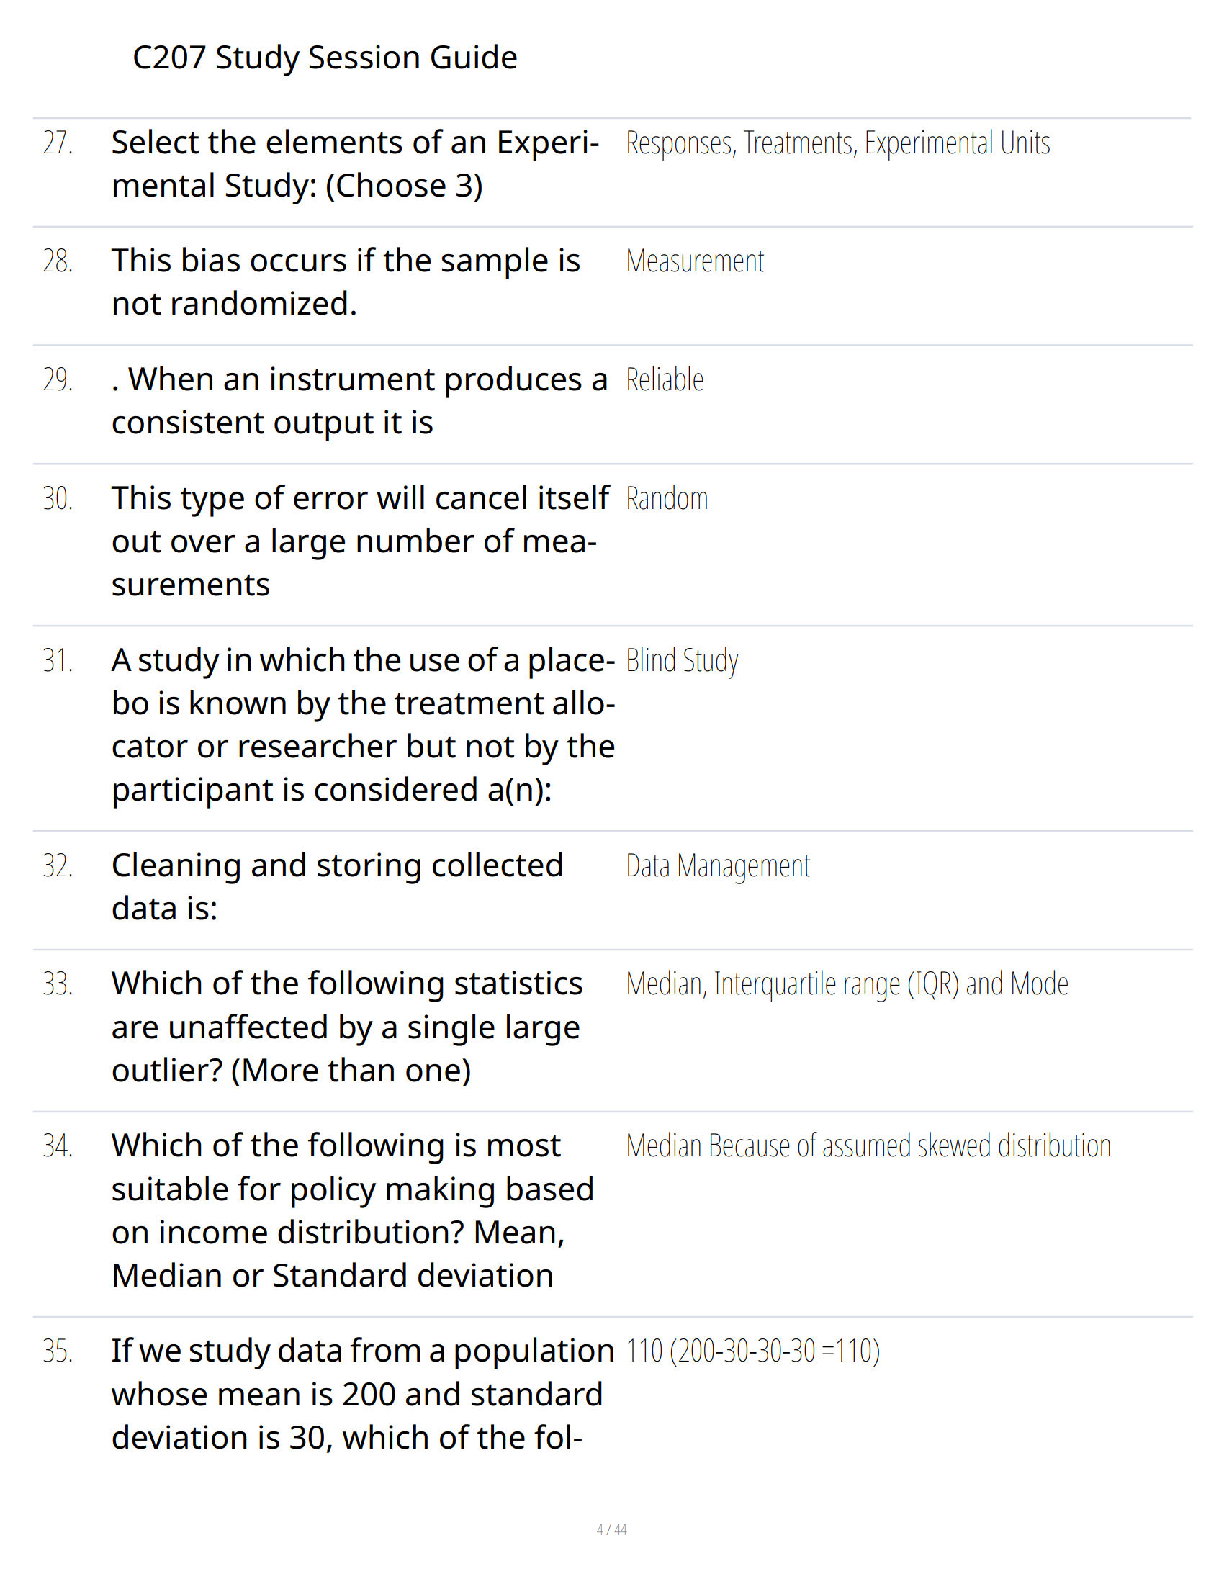Select question 33 about outlier-unaffected statistics

point(347,1027)
